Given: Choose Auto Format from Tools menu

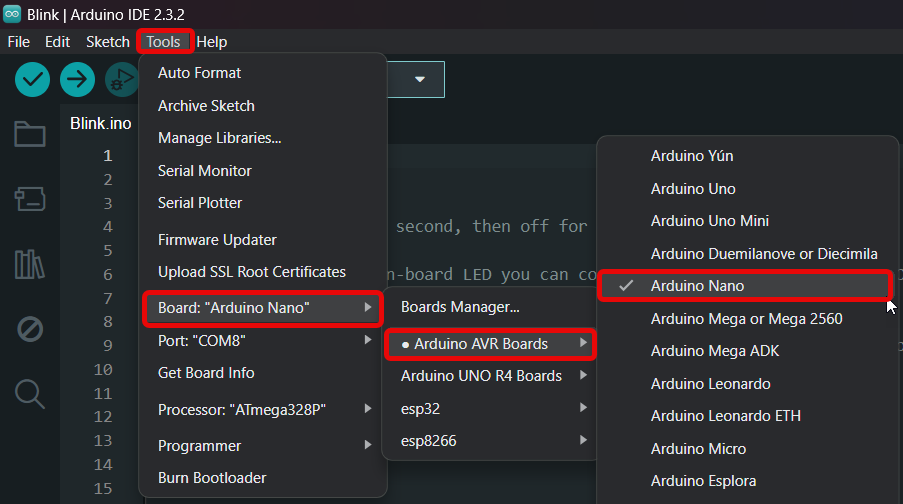Looking at the screenshot, I should 263,73.
